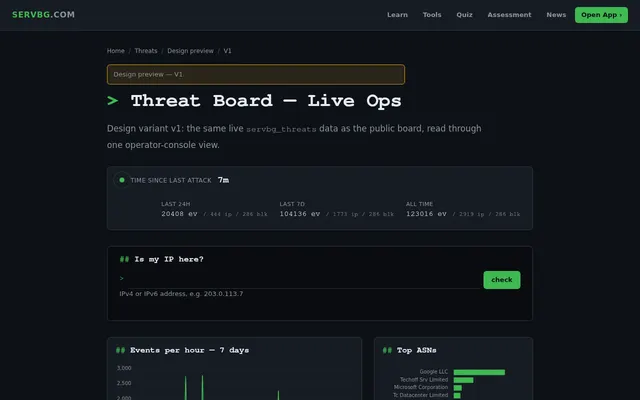
Task: Click the check button
Action: point(502,280)
